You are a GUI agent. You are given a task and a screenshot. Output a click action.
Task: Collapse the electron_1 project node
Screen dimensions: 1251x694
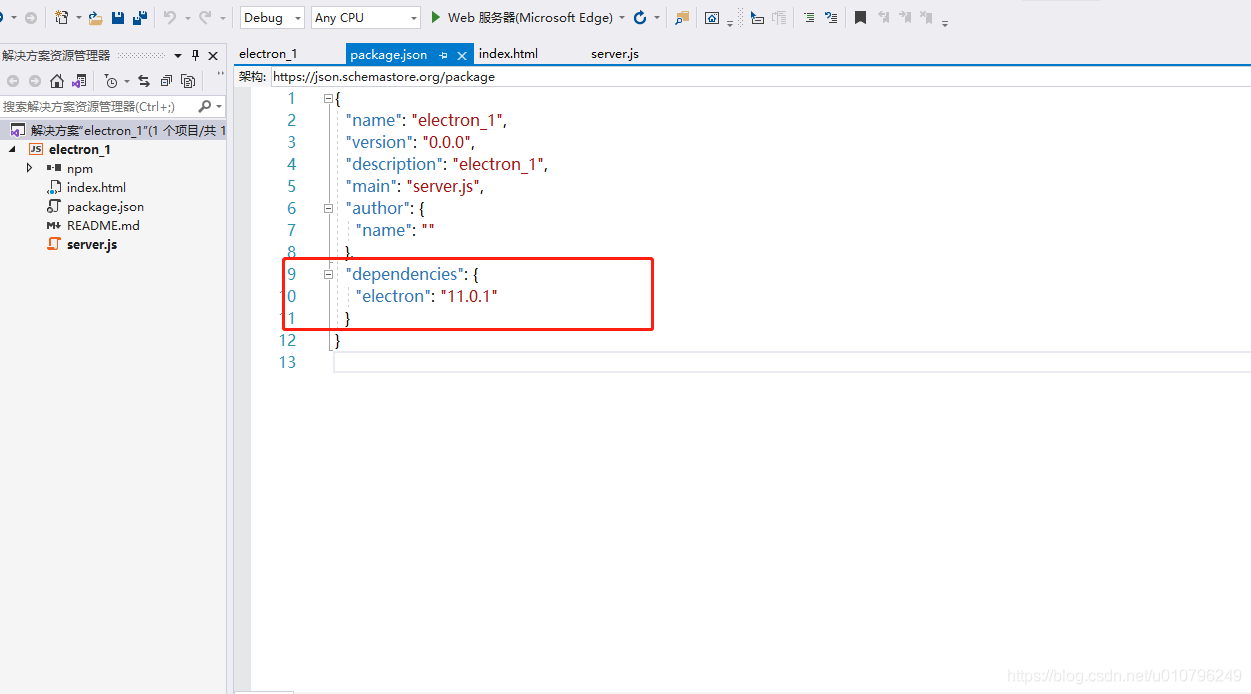click(13, 149)
